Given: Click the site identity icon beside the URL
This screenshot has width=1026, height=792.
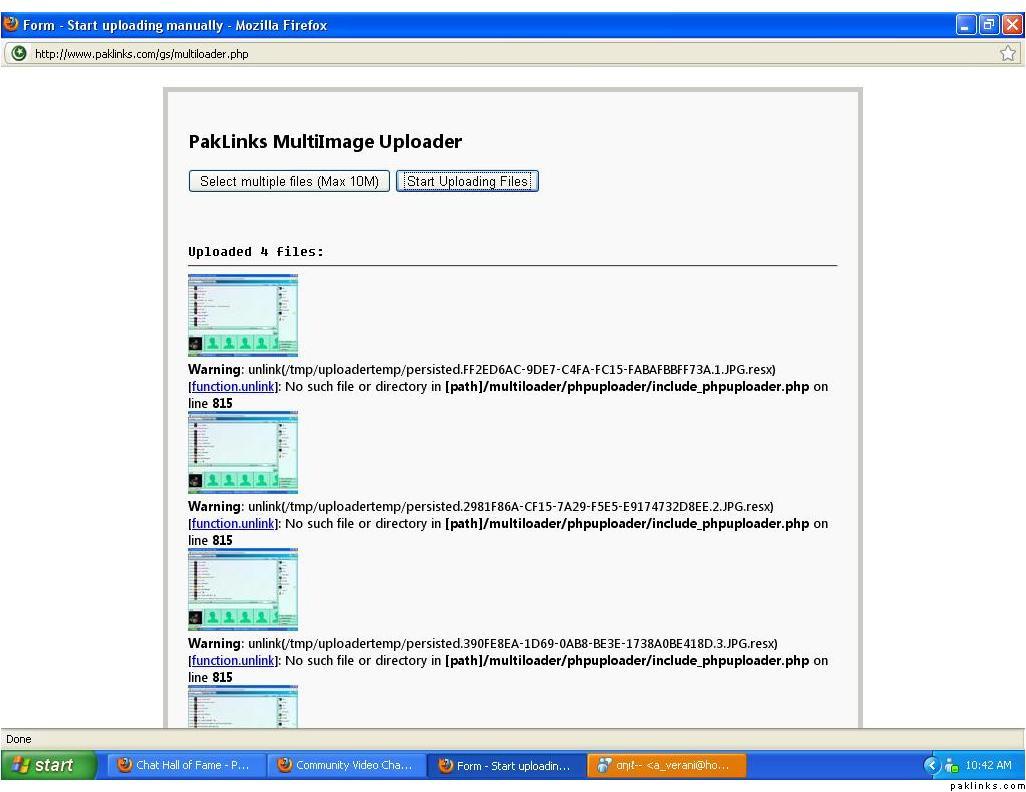Looking at the screenshot, I should click(18, 54).
